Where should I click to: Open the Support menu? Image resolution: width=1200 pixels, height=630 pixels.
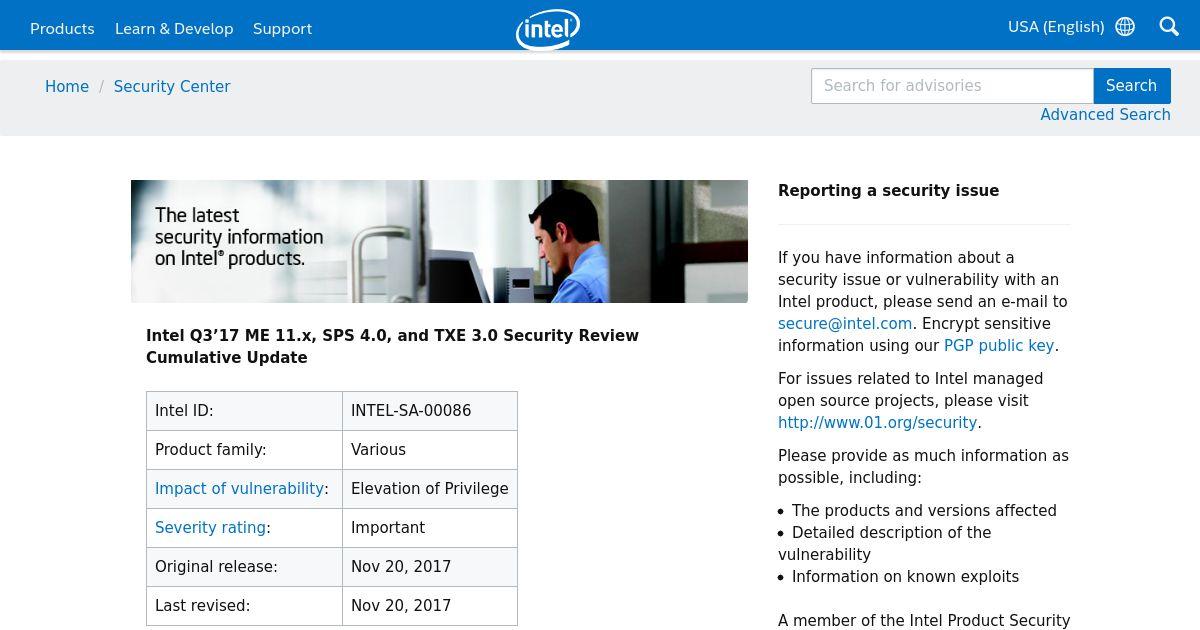click(282, 29)
